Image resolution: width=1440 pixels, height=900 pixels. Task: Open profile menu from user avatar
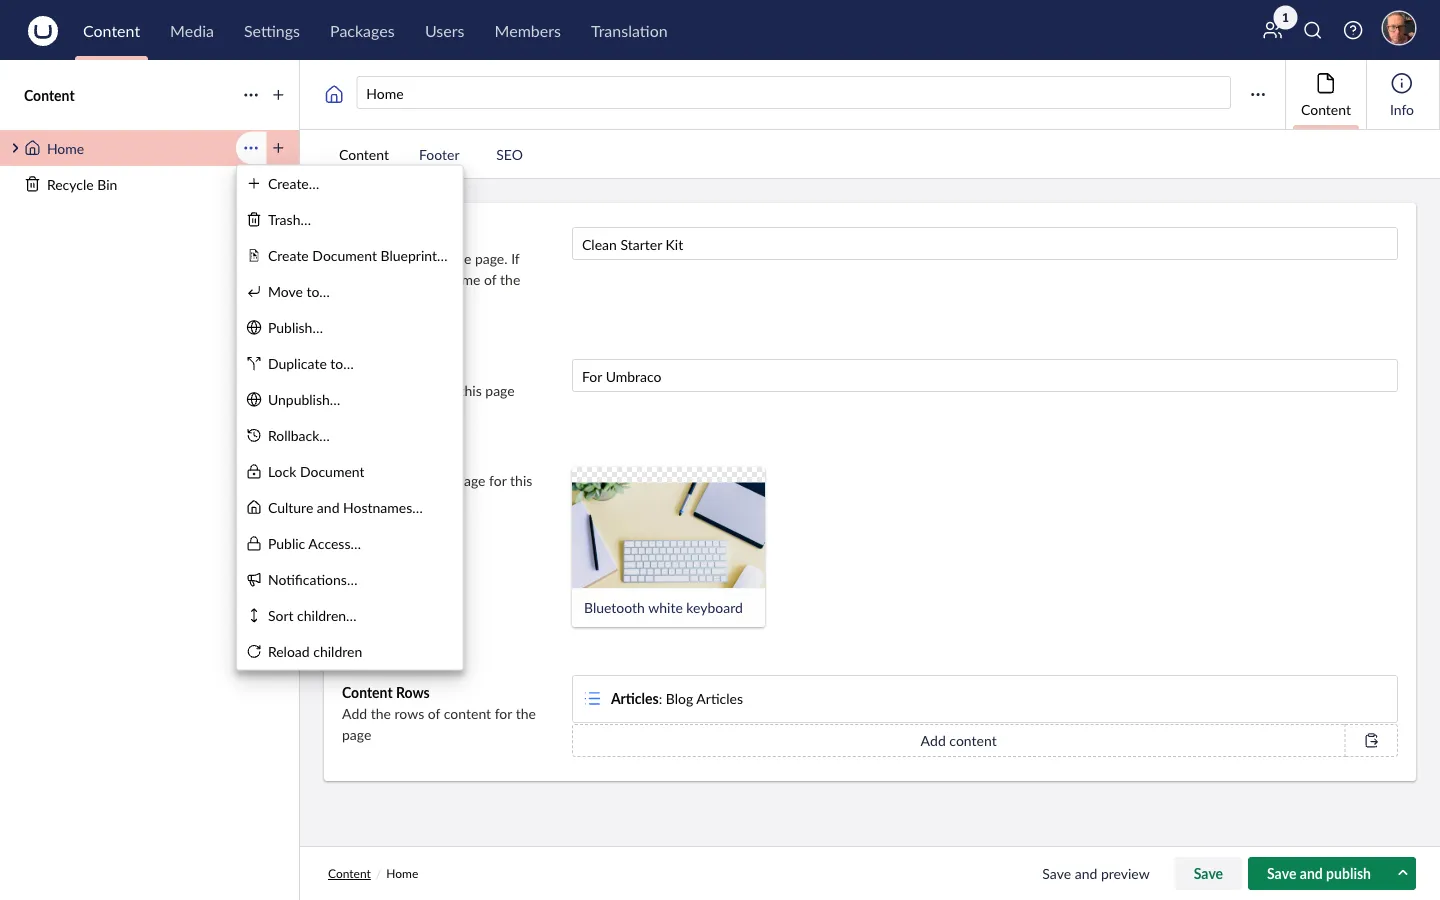pyautogui.click(x=1398, y=28)
